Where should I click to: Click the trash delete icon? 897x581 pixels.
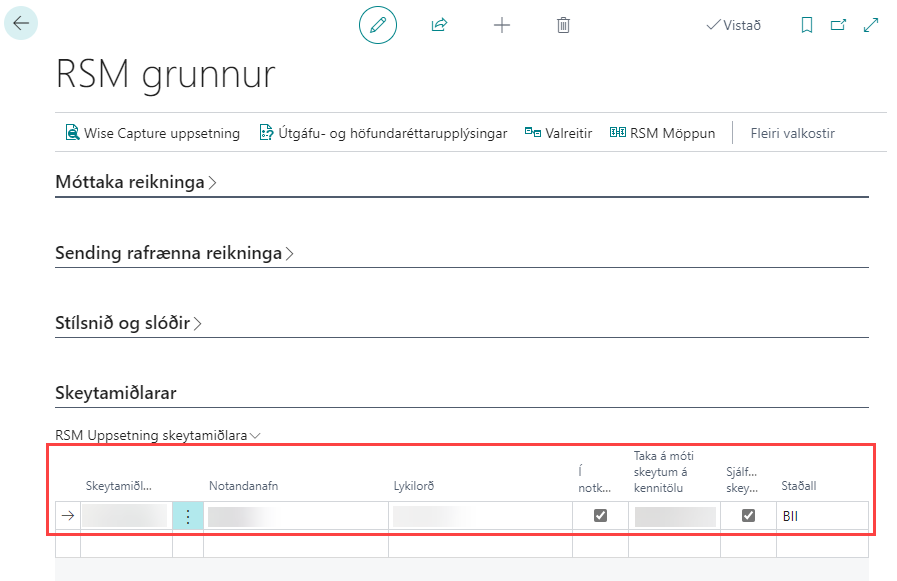pyautogui.click(x=563, y=25)
